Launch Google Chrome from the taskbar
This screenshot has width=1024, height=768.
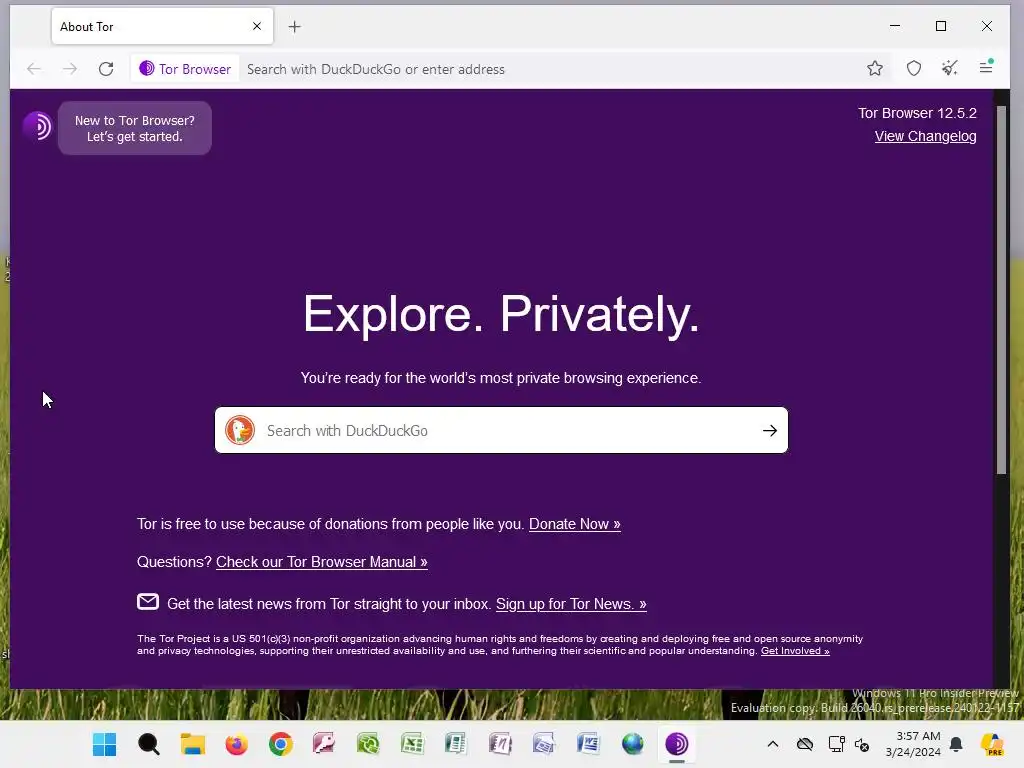pos(281,744)
